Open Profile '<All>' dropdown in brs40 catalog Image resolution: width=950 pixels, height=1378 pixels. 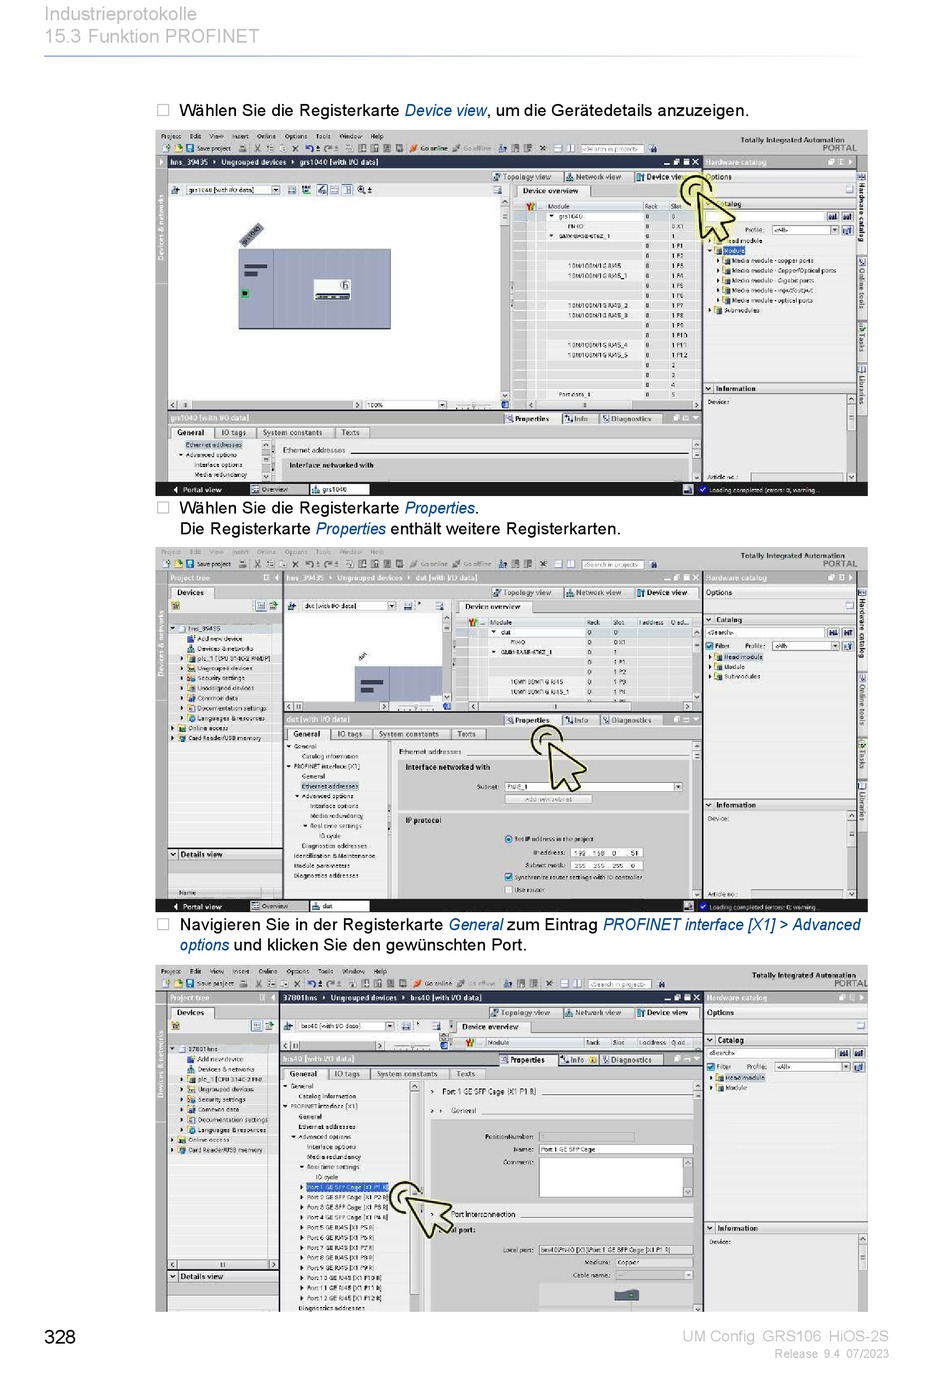point(845,1067)
